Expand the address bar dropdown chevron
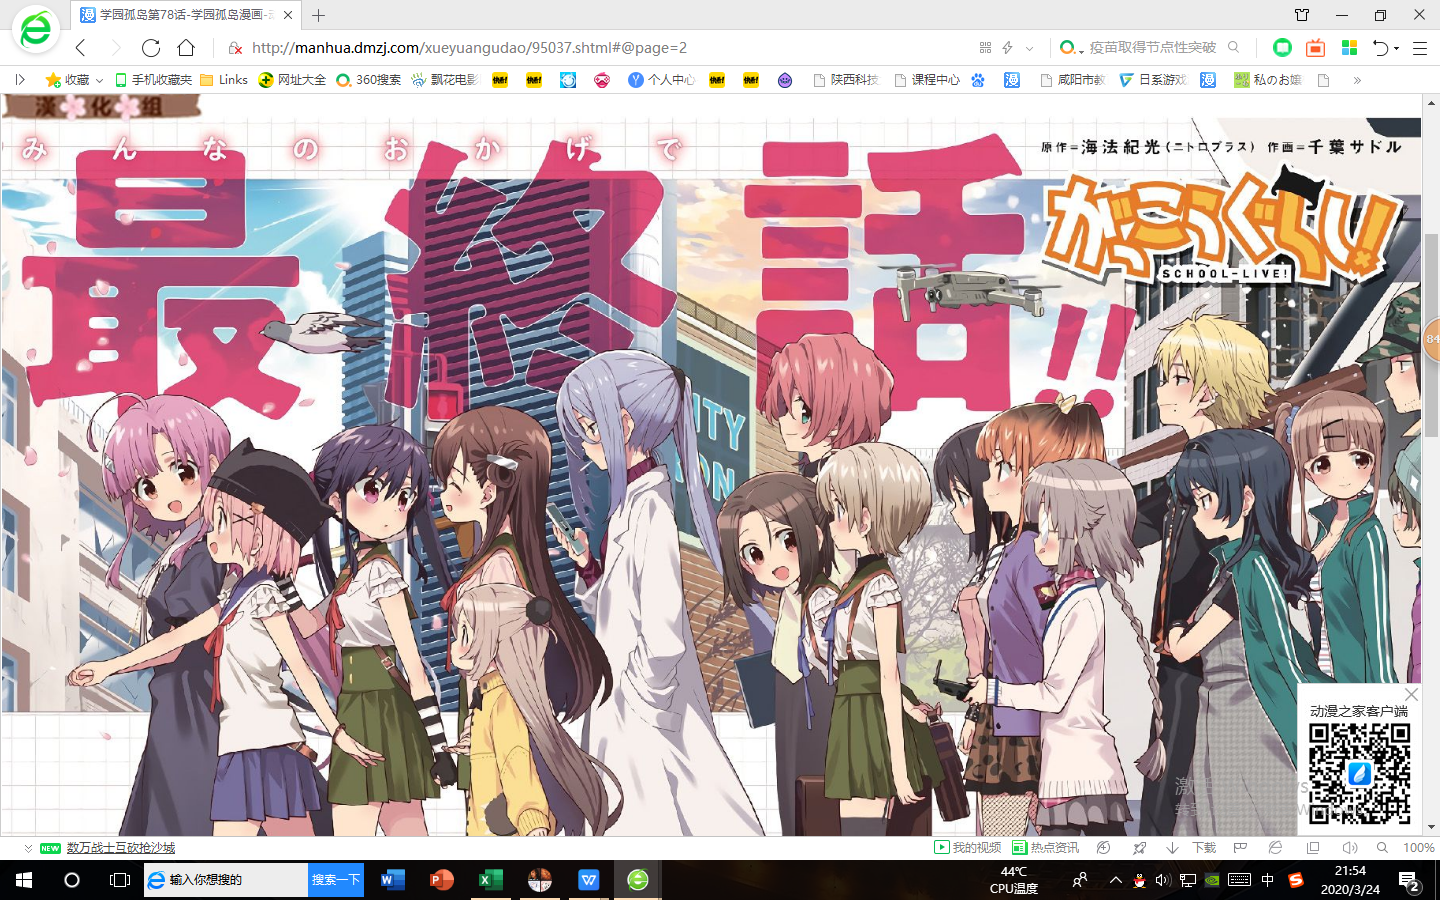The width and height of the screenshot is (1440, 900). [x=1029, y=48]
